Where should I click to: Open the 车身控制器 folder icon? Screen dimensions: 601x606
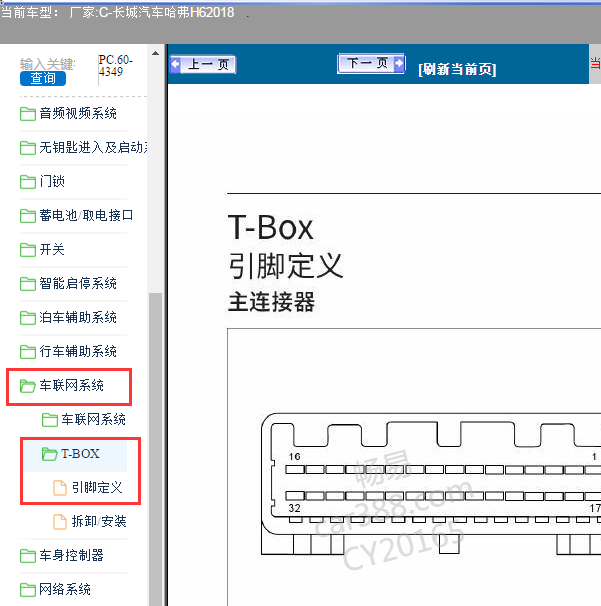(28, 556)
